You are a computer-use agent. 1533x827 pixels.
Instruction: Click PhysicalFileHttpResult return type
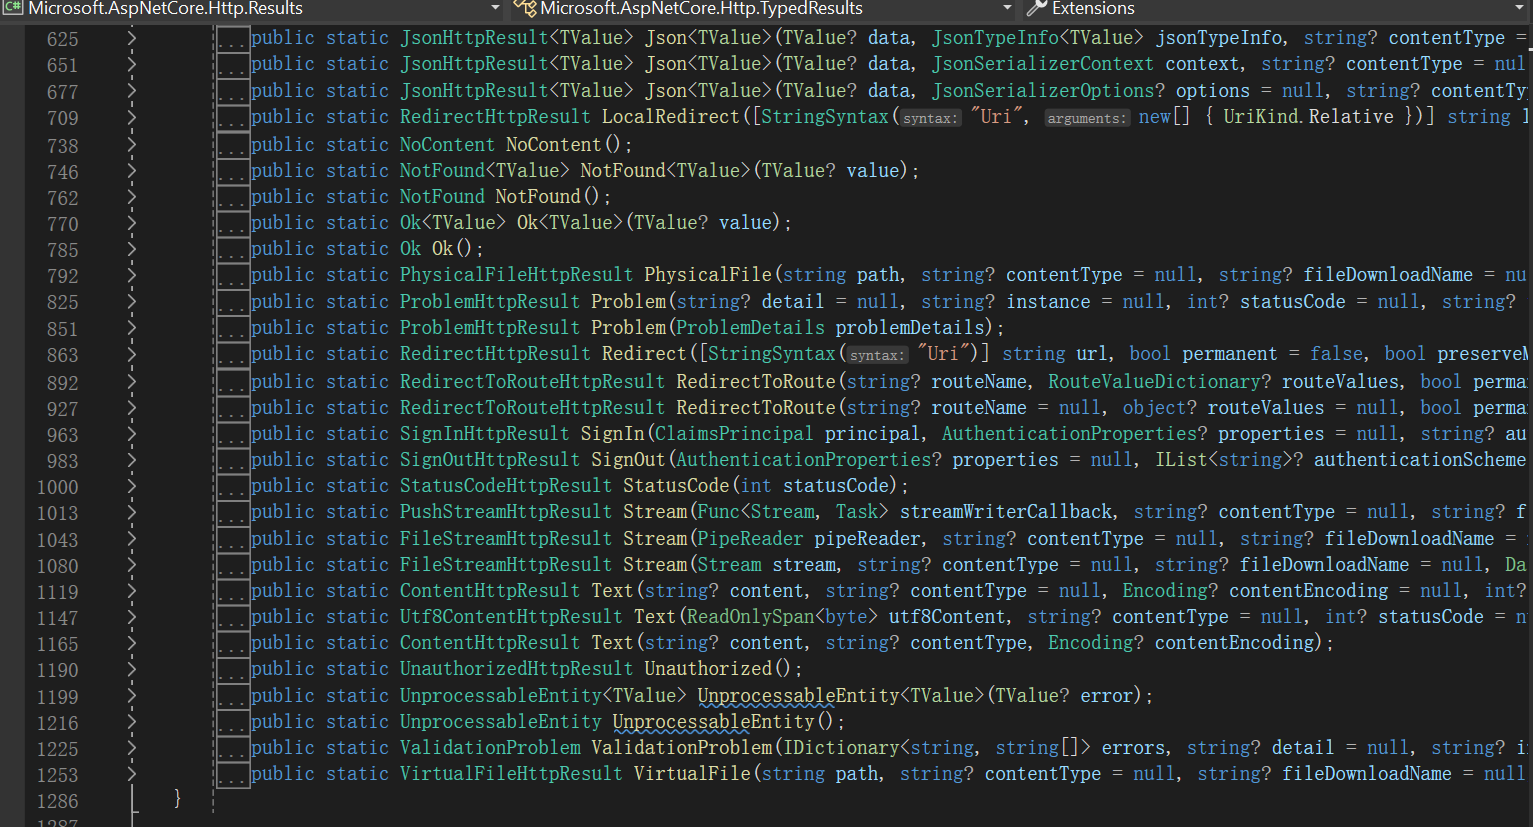point(516,275)
